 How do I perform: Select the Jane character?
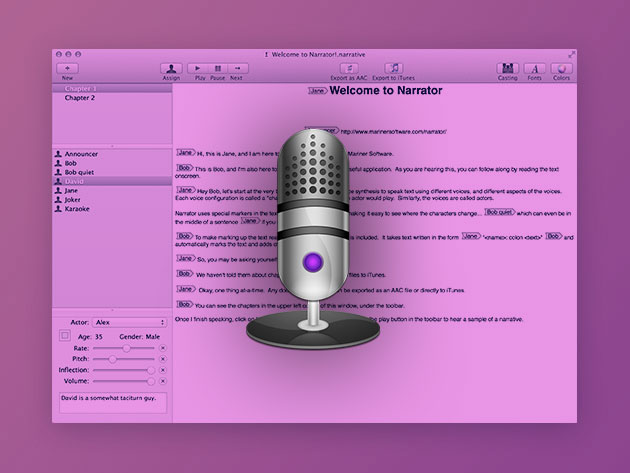pos(112,190)
